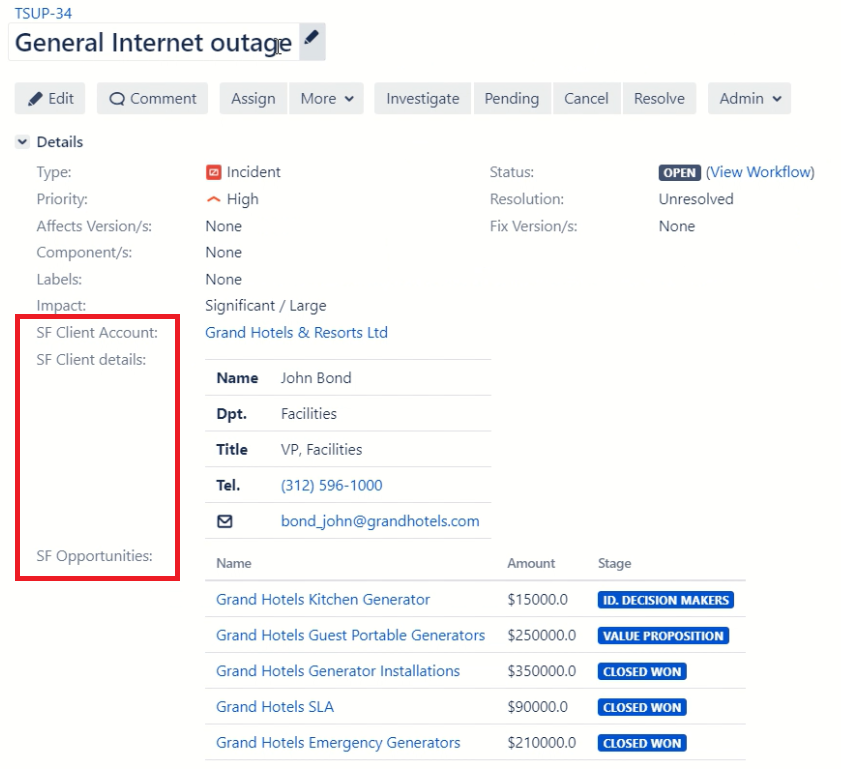
Task: Click the envelope icon in client details
Action: coord(225,521)
